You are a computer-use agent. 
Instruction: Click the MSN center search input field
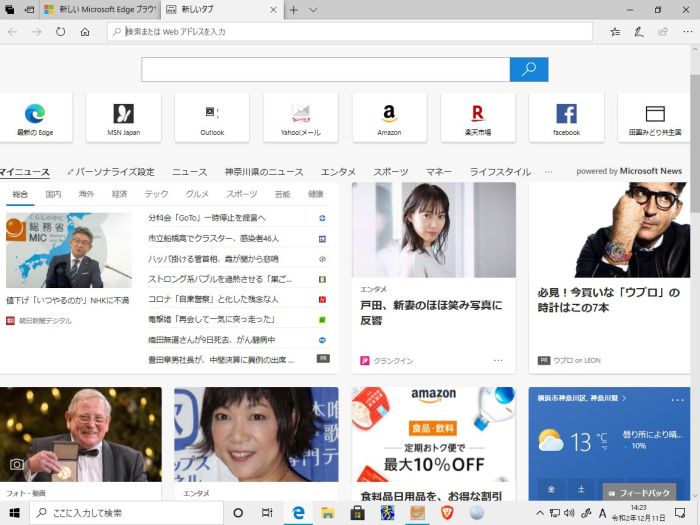[x=325, y=69]
